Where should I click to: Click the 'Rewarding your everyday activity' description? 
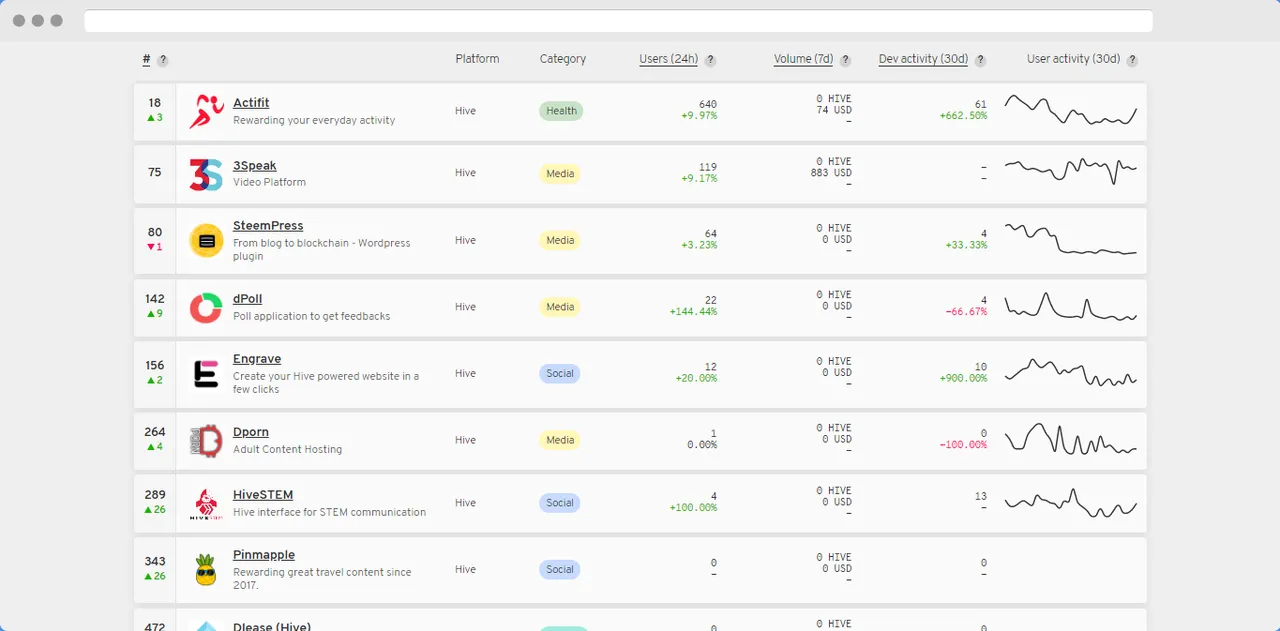tap(314, 120)
